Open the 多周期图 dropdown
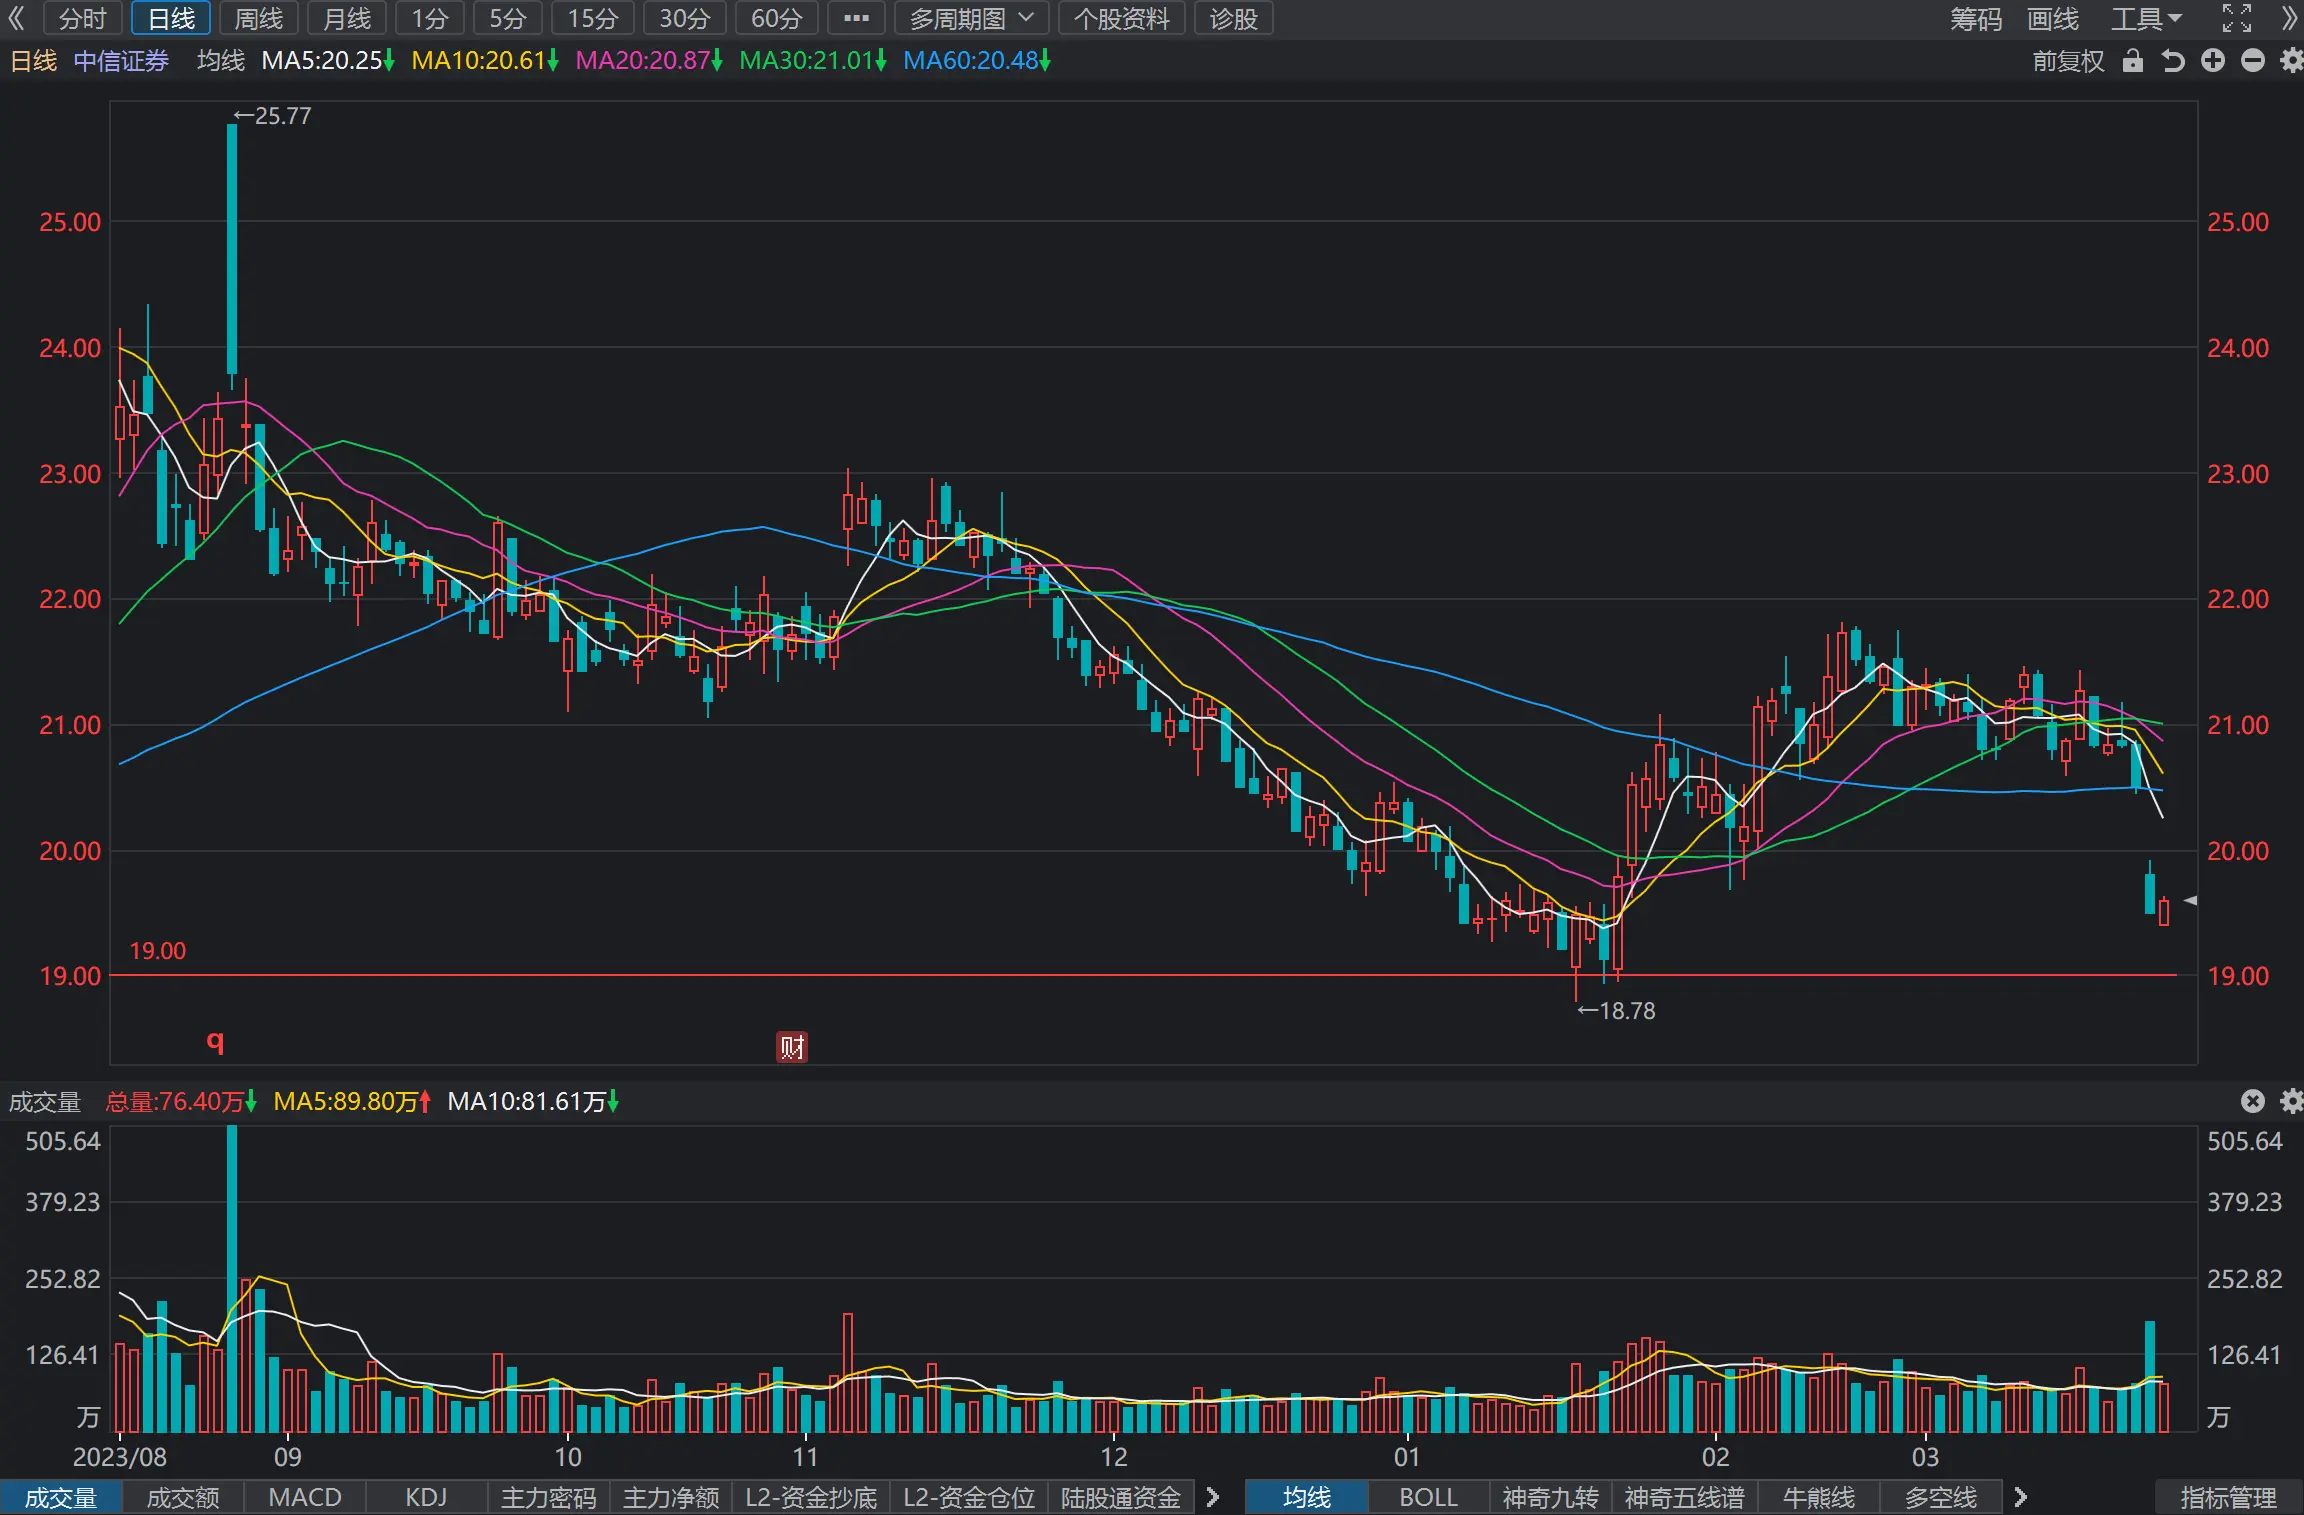Screen dimensions: 2304x1515 (970, 18)
